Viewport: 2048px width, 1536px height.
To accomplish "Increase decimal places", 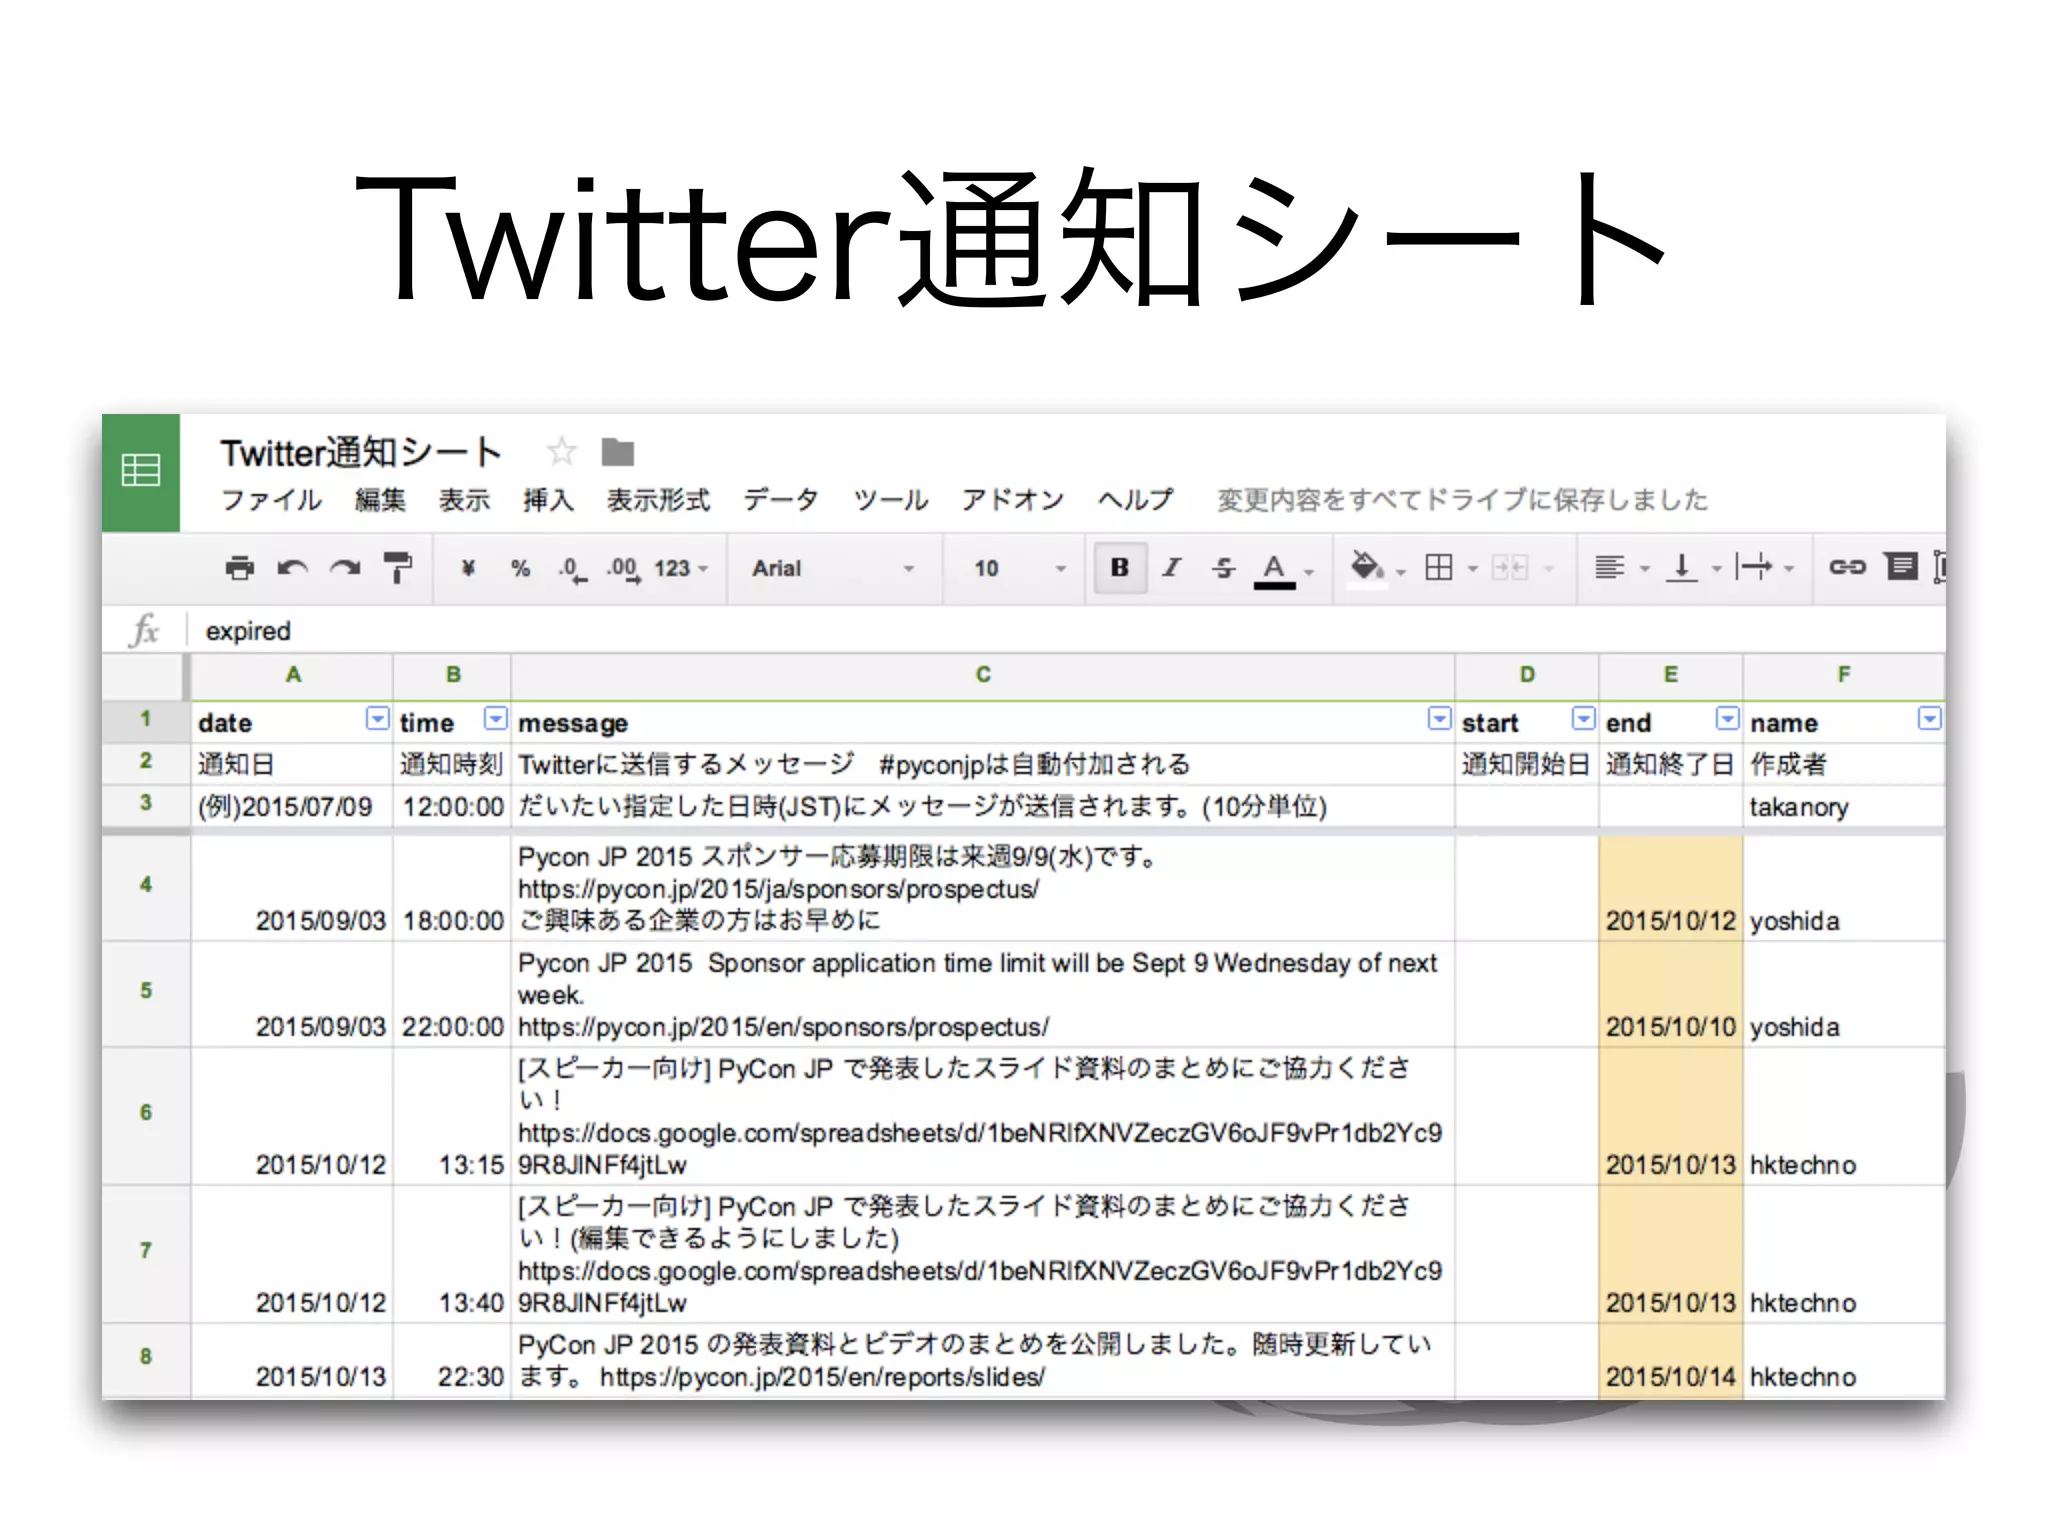I will click(x=624, y=570).
